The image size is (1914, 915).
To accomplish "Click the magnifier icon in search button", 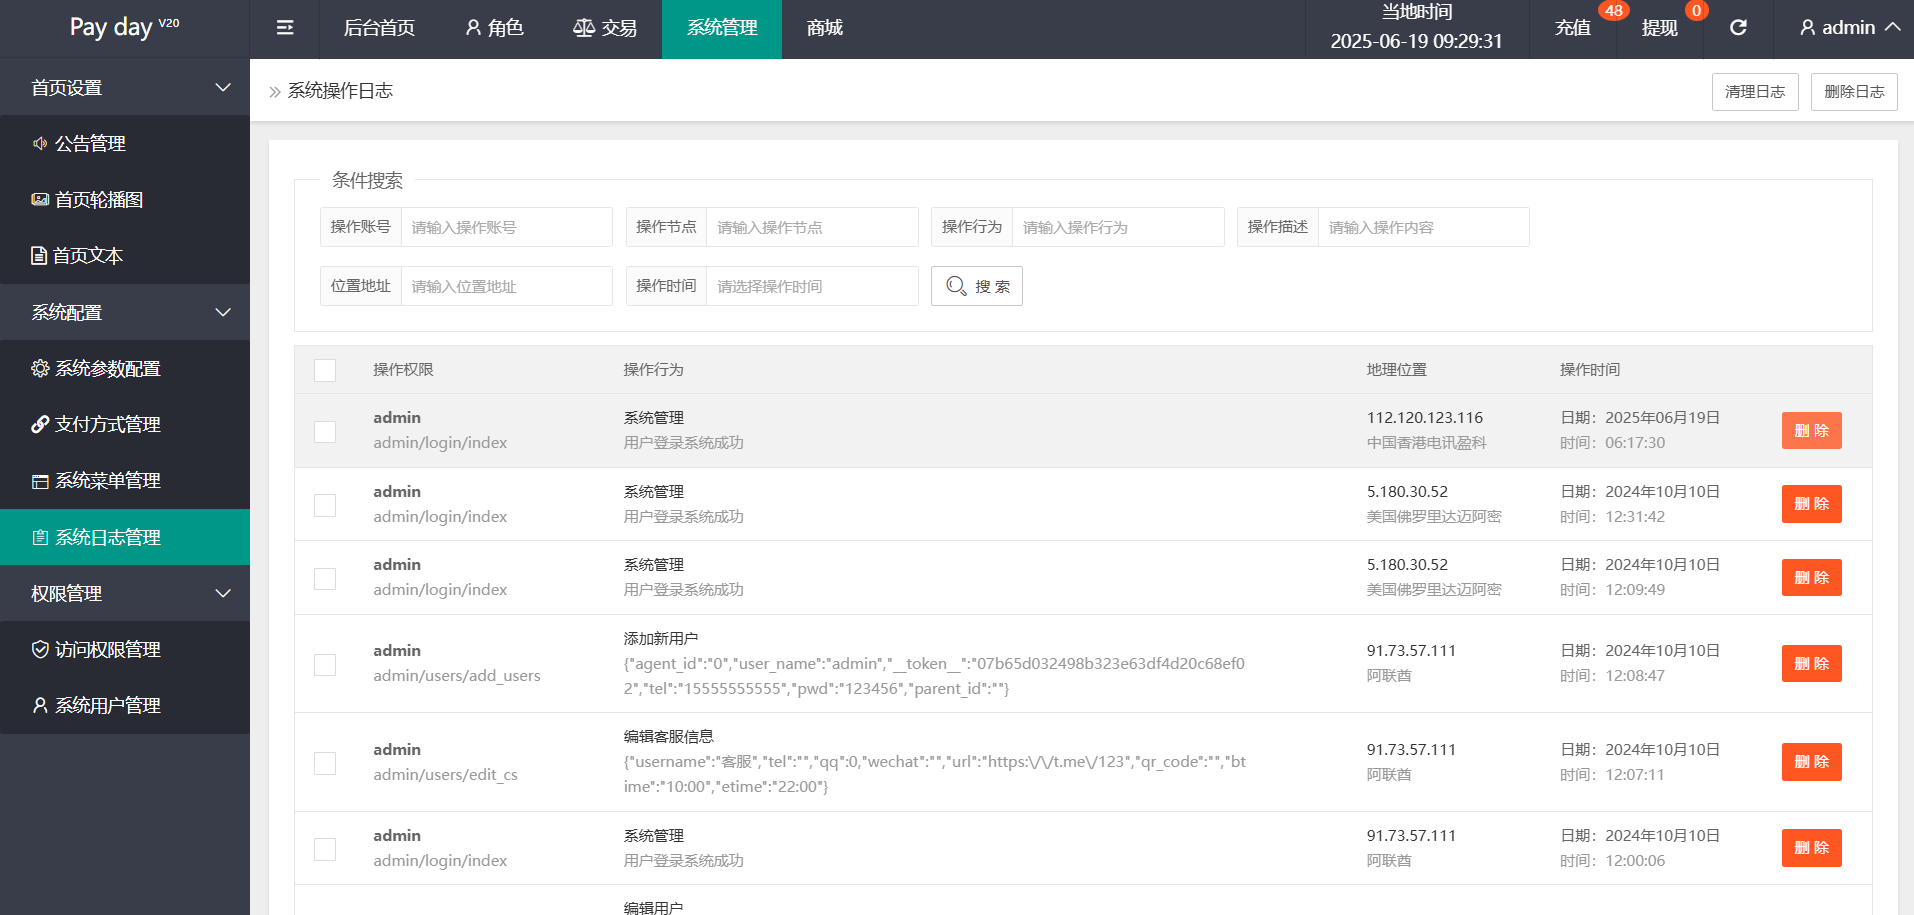I will pyautogui.click(x=956, y=286).
